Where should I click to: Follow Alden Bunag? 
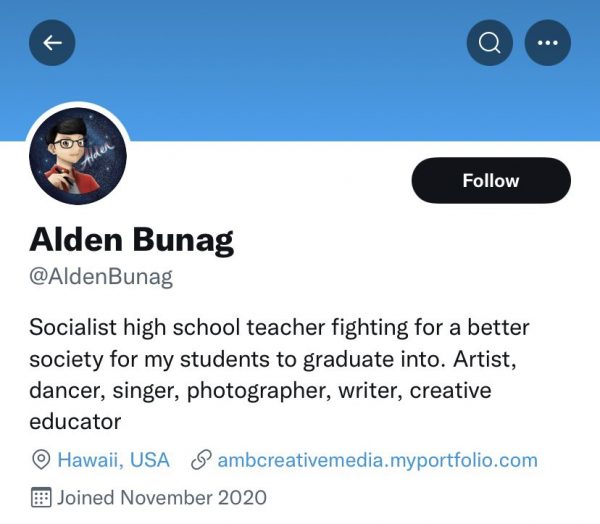(490, 180)
